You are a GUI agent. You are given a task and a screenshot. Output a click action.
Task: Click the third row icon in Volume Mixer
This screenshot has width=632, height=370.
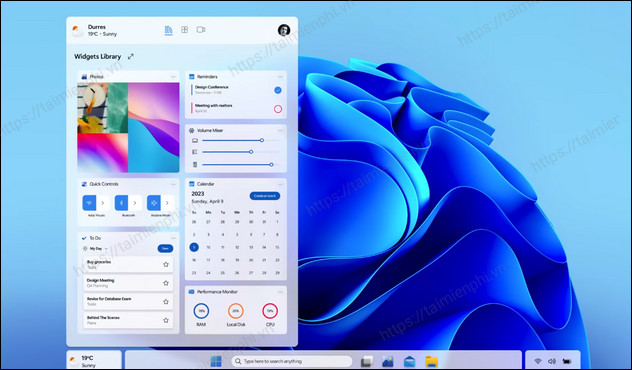[x=195, y=164]
